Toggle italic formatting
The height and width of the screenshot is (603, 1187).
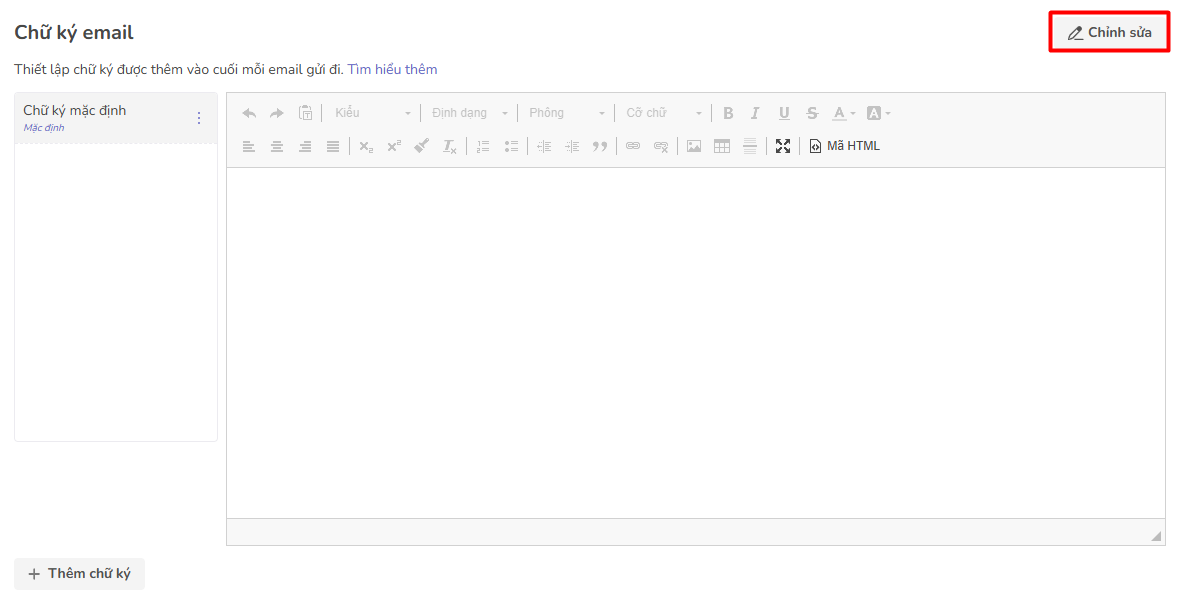coord(756,113)
